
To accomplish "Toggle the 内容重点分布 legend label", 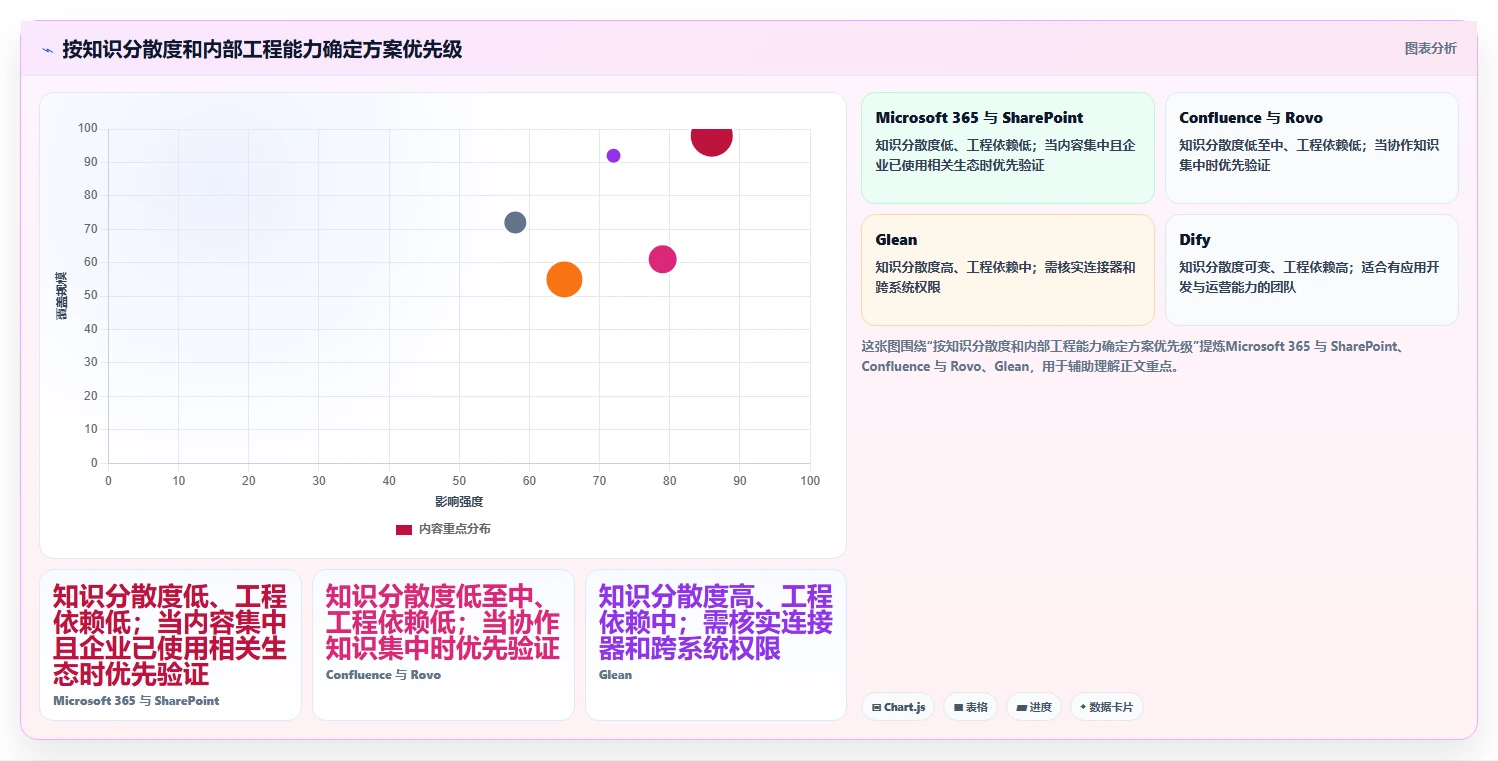I will point(454,529).
